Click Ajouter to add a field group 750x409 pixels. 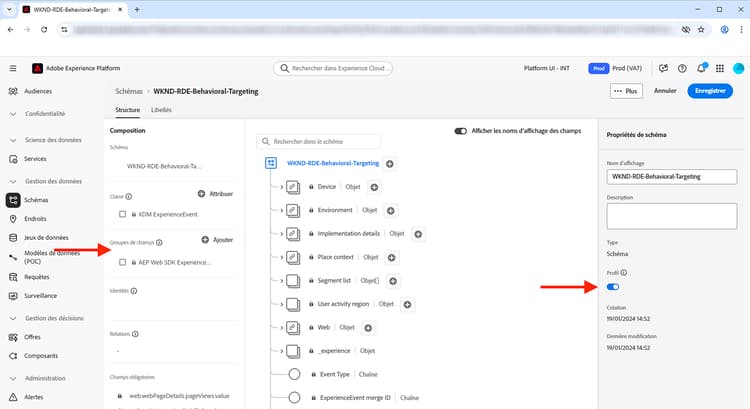pos(217,240)
